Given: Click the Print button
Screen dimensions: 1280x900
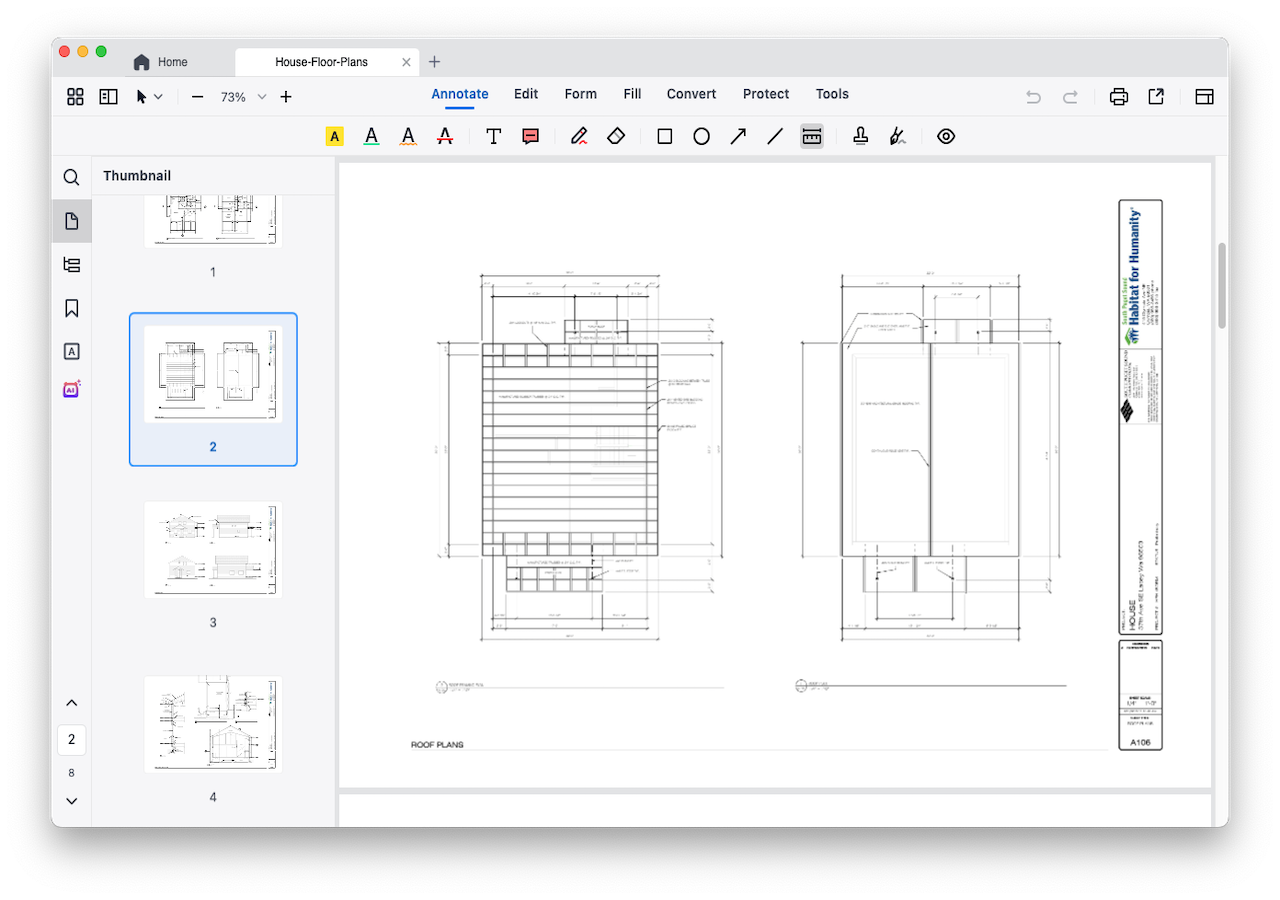Looking at the screenshot, I should click(1118, 97).
